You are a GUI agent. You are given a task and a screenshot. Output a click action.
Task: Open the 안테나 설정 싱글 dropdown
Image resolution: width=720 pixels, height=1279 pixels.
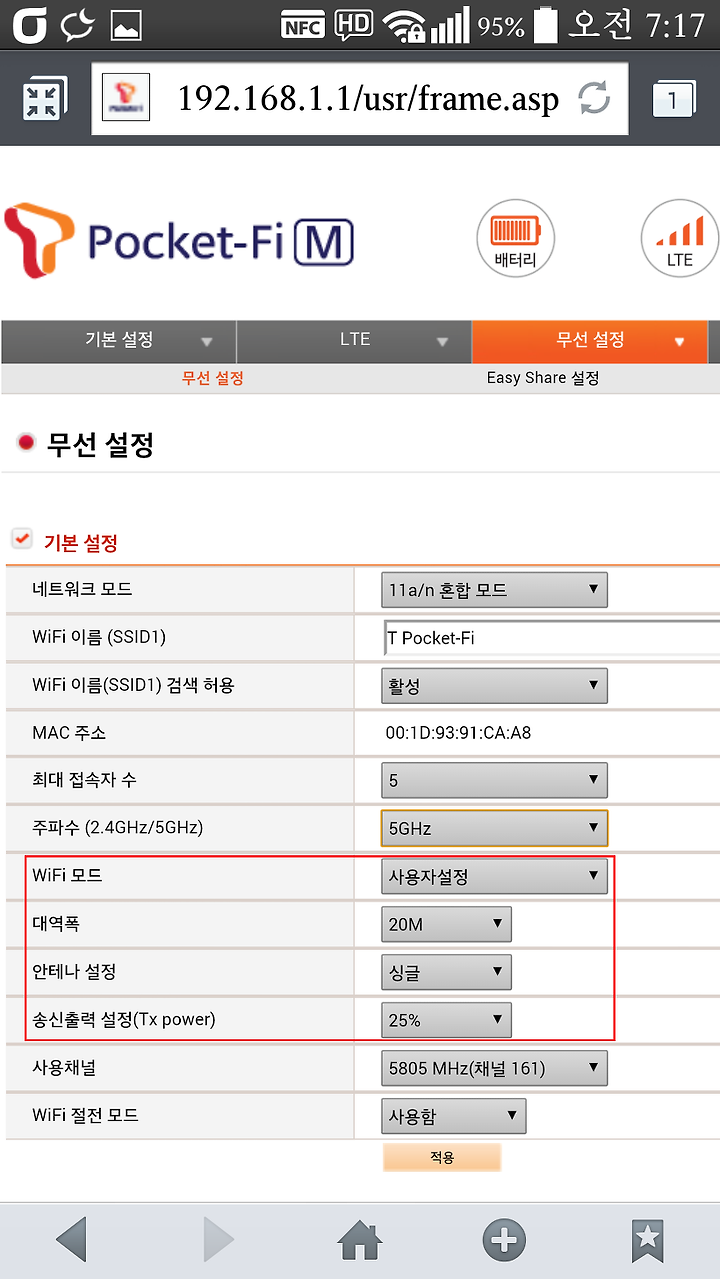click(447, 972)
